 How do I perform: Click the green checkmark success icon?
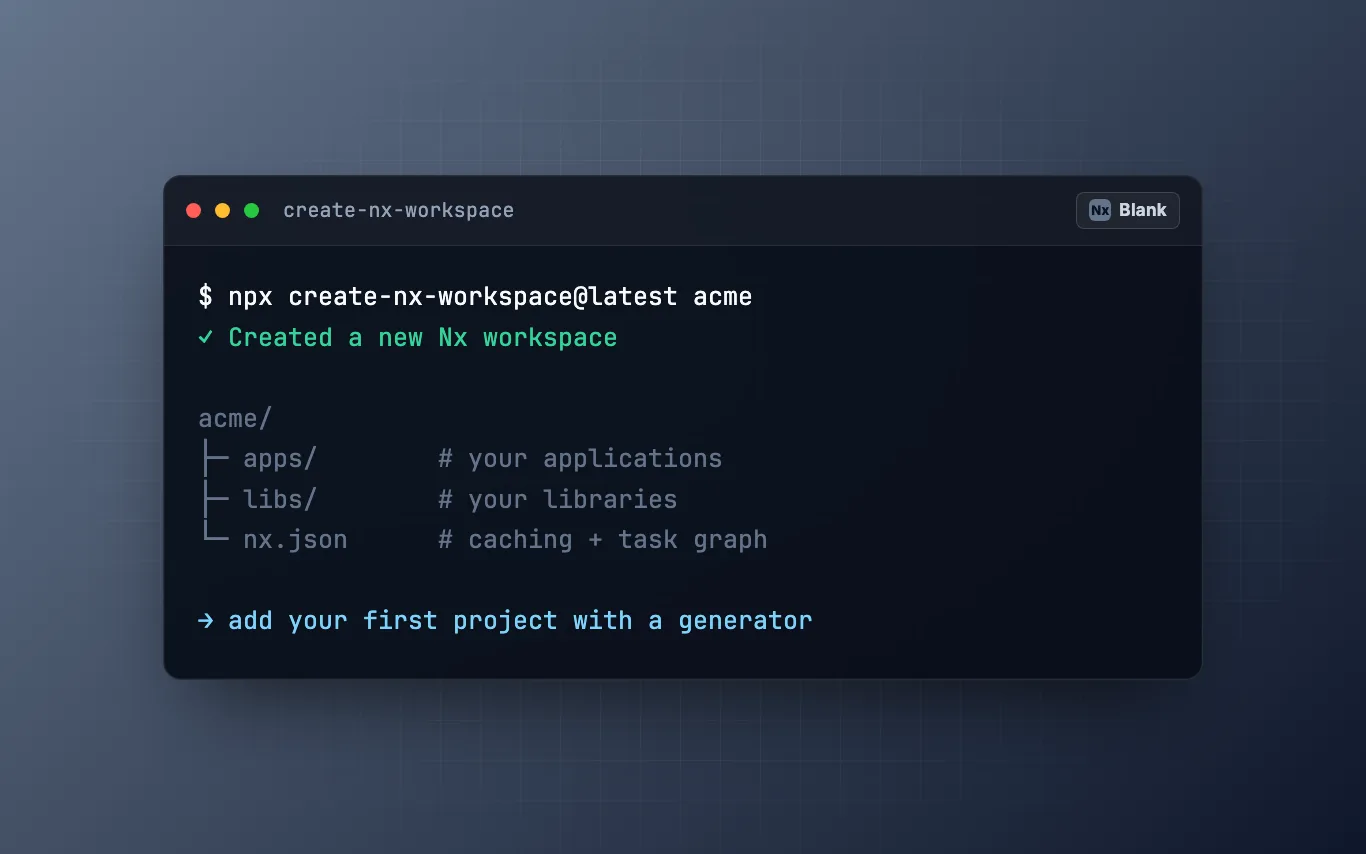tap(205, 338)
